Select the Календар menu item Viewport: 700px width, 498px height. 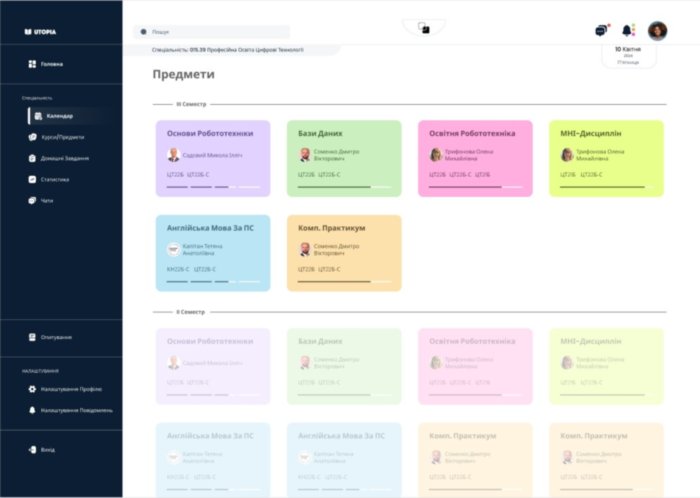click(59, 116)
